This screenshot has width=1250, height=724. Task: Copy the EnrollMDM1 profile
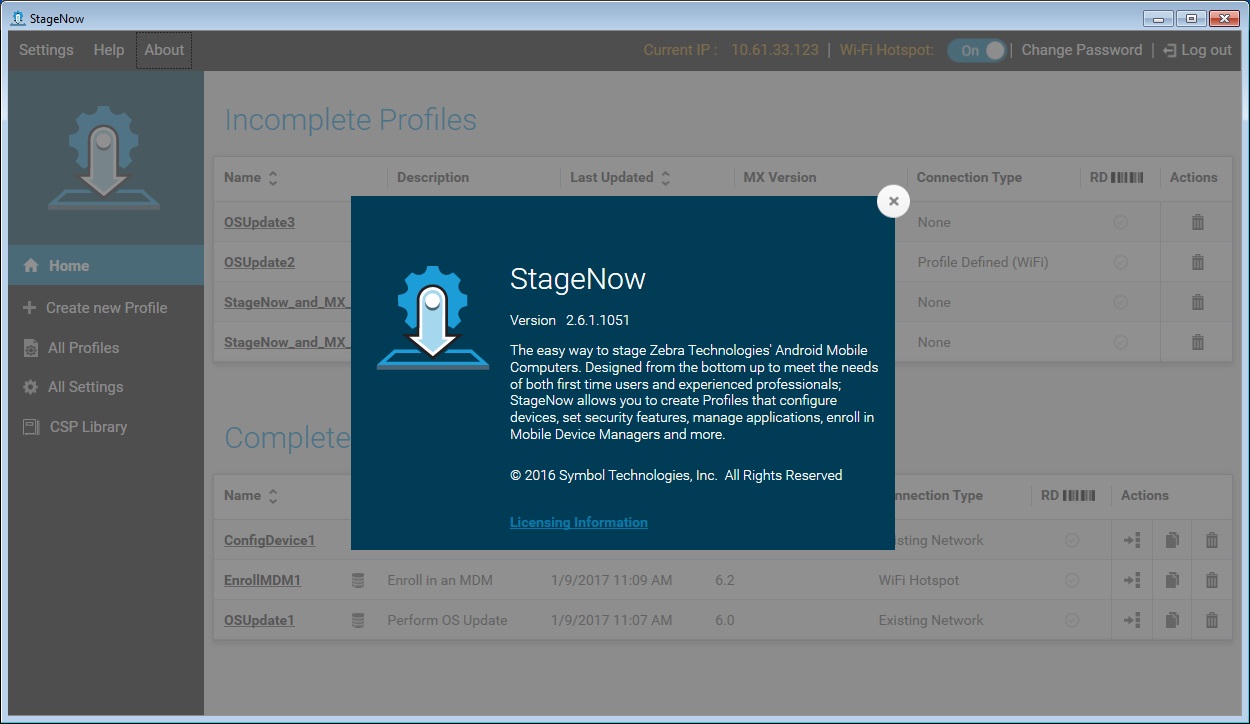[x=1172, y=580]
